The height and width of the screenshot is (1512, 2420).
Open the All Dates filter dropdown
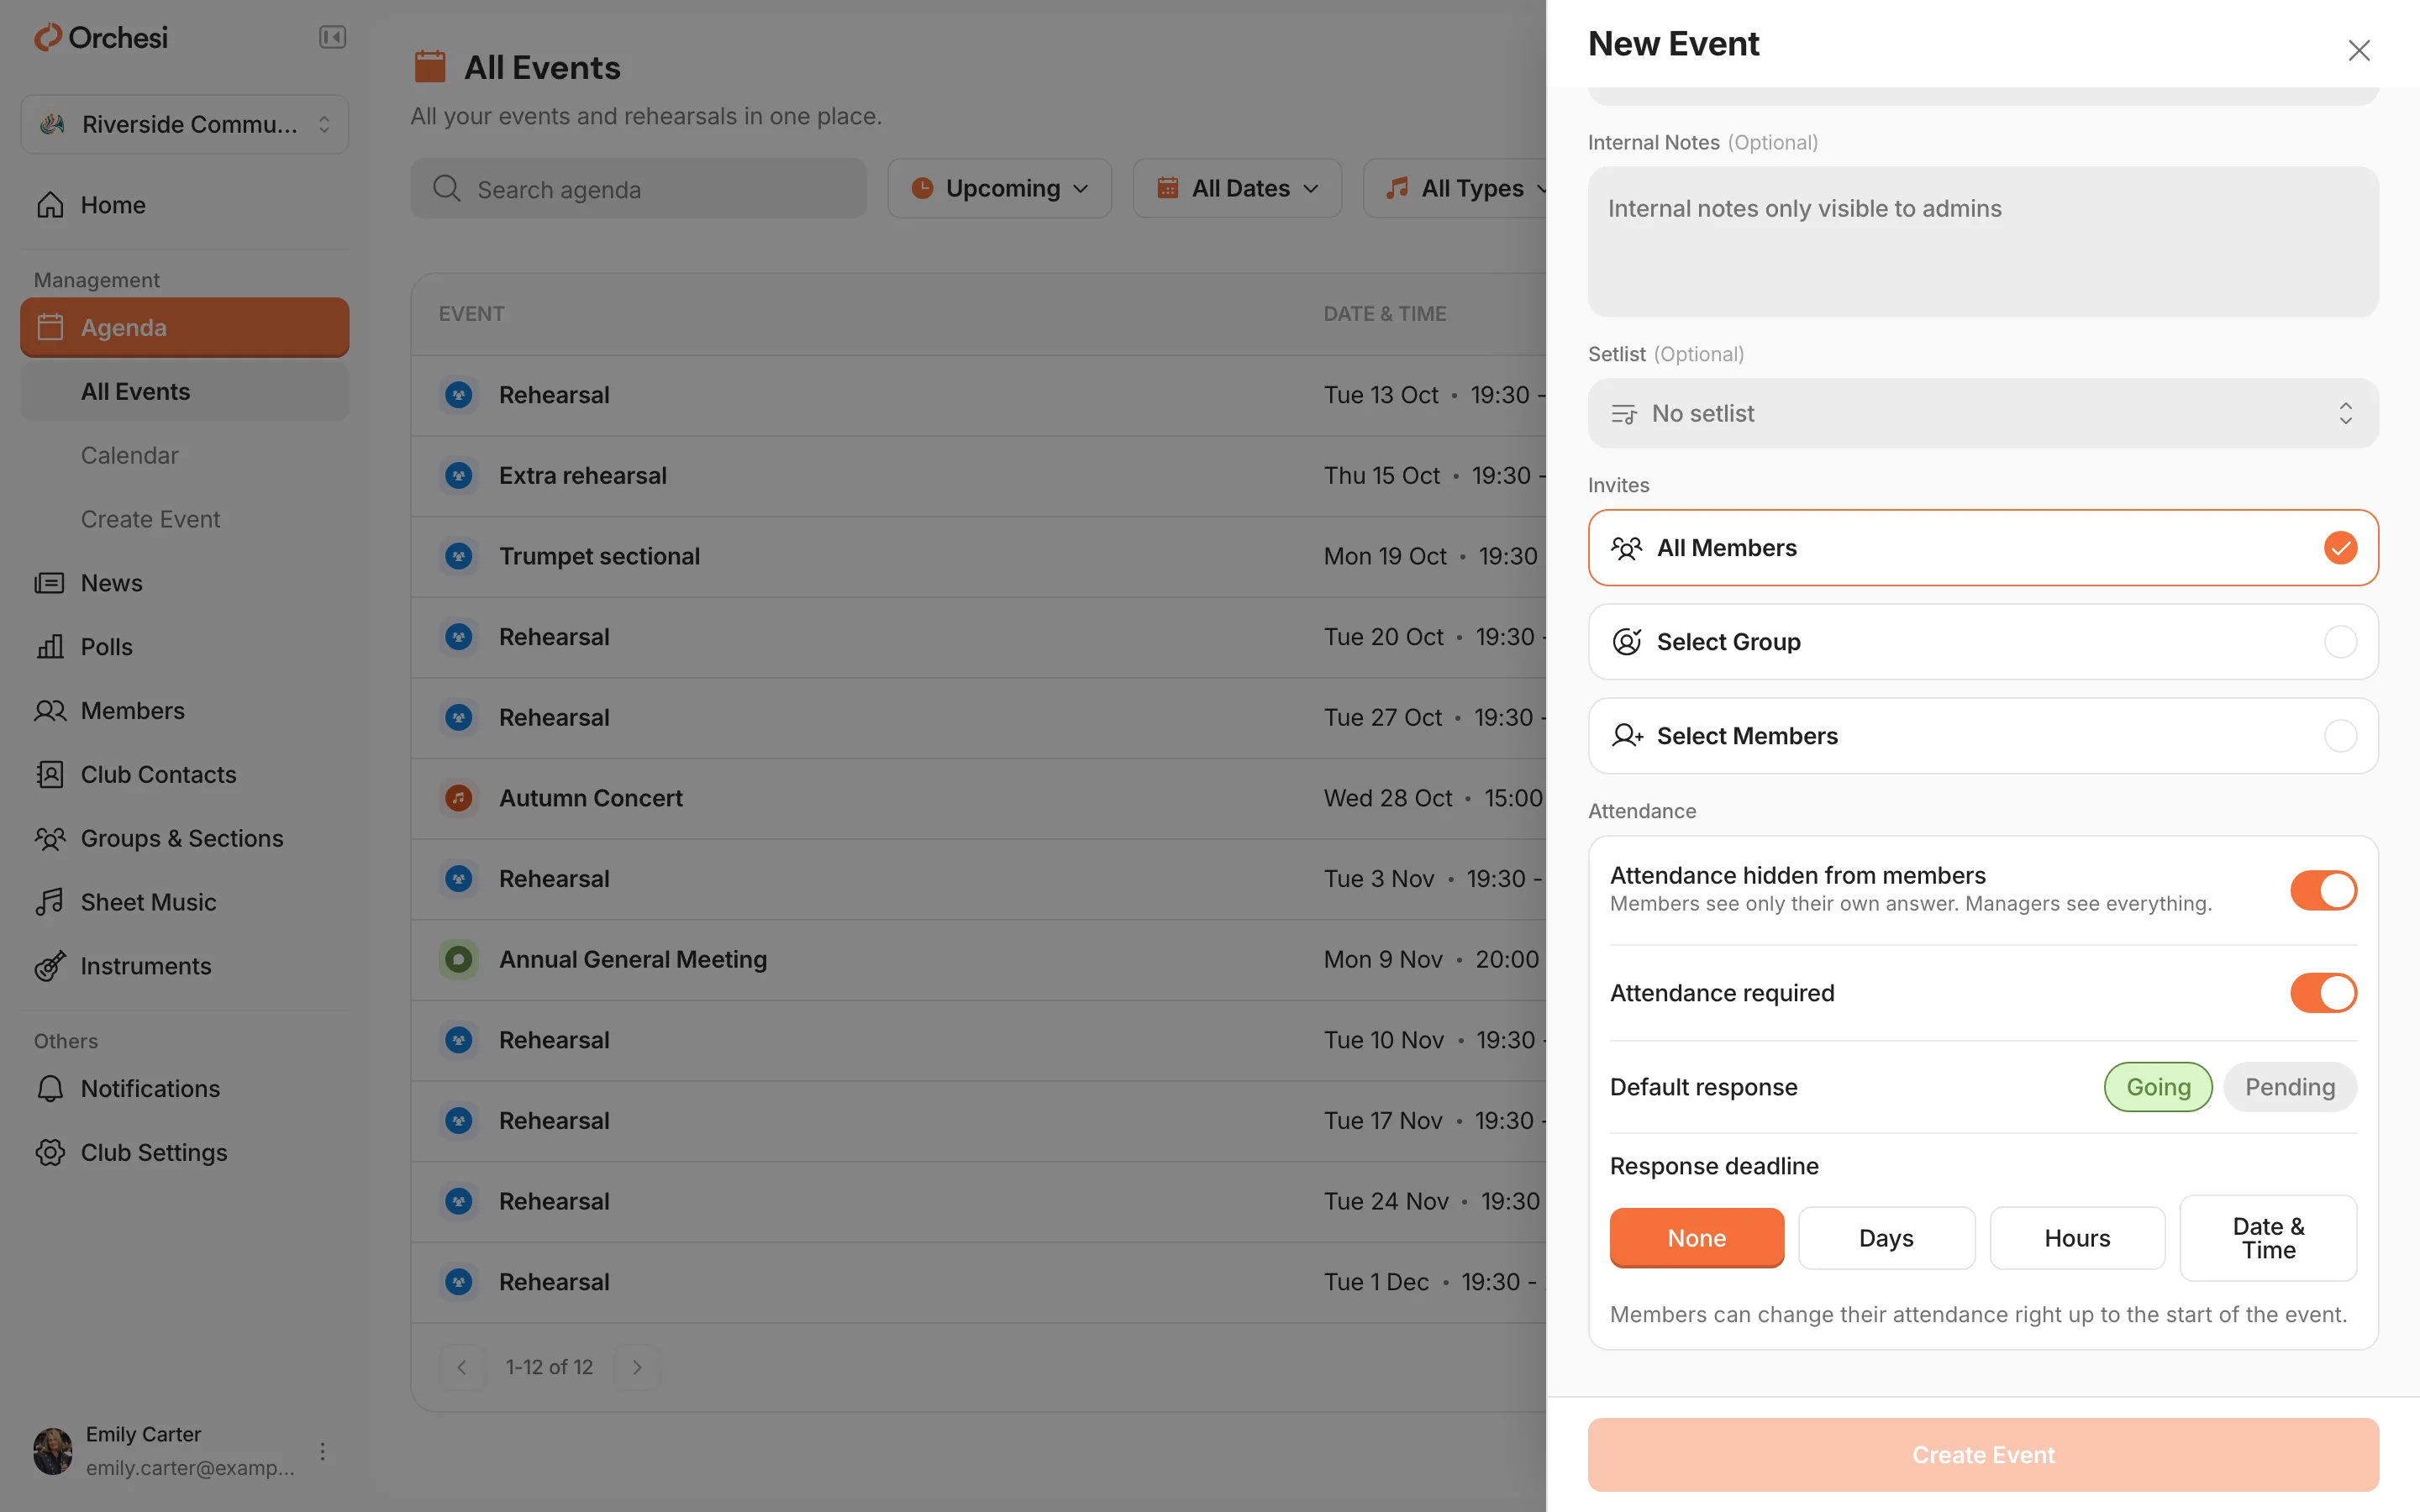click(1237, 188)
